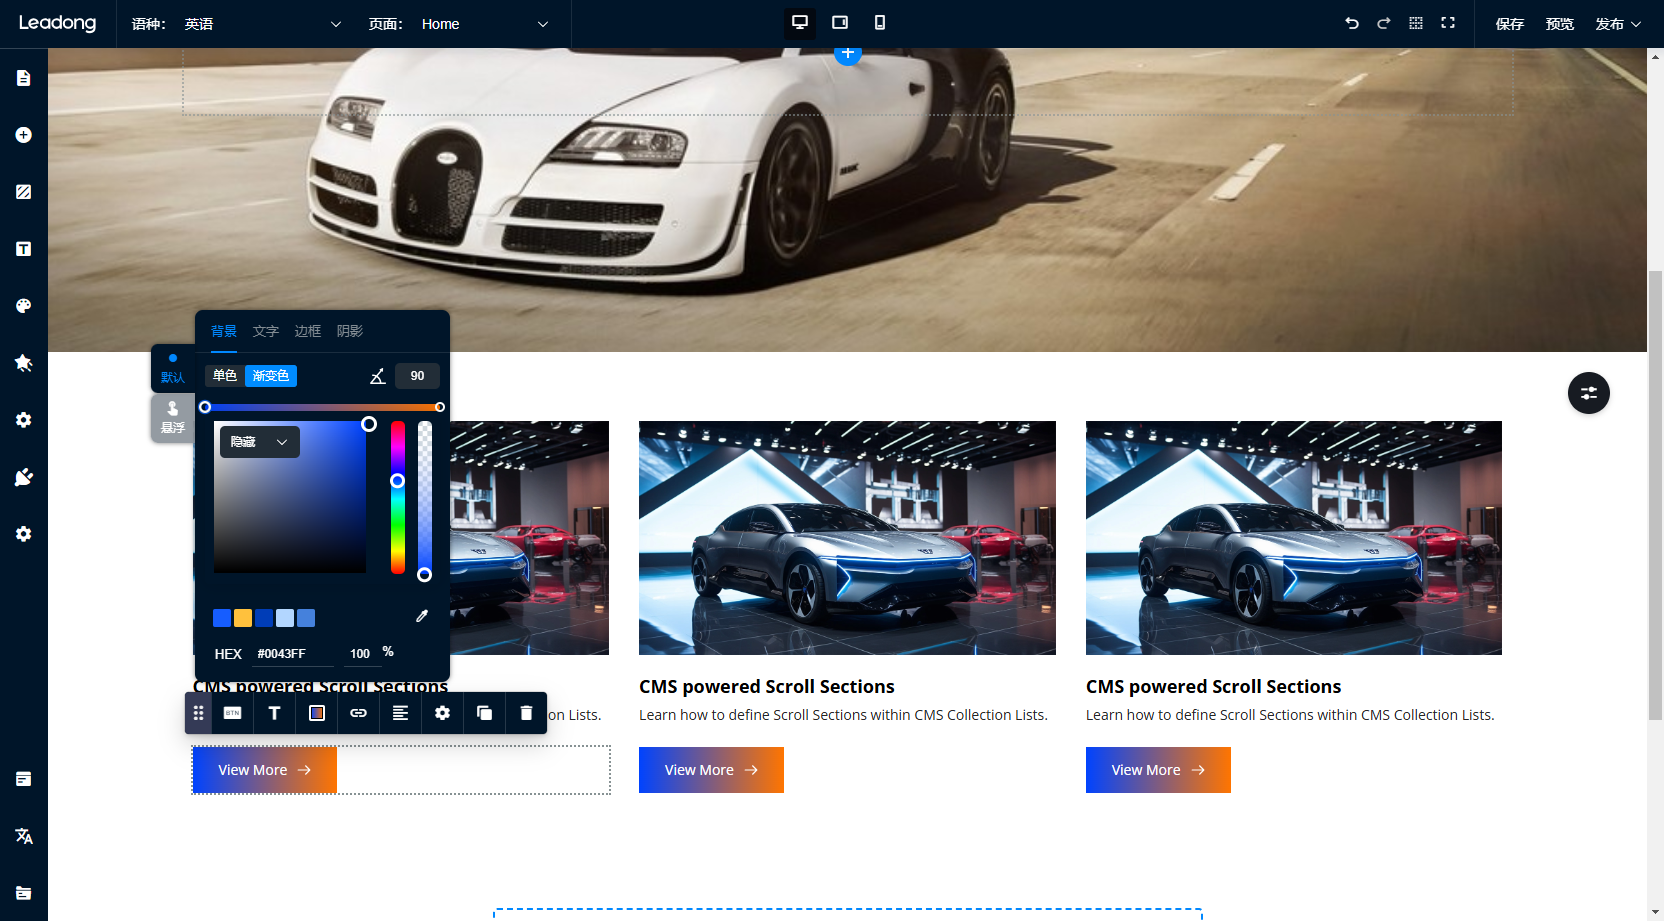Click the right card's car thumbnail

click(x=1294, y=538)
